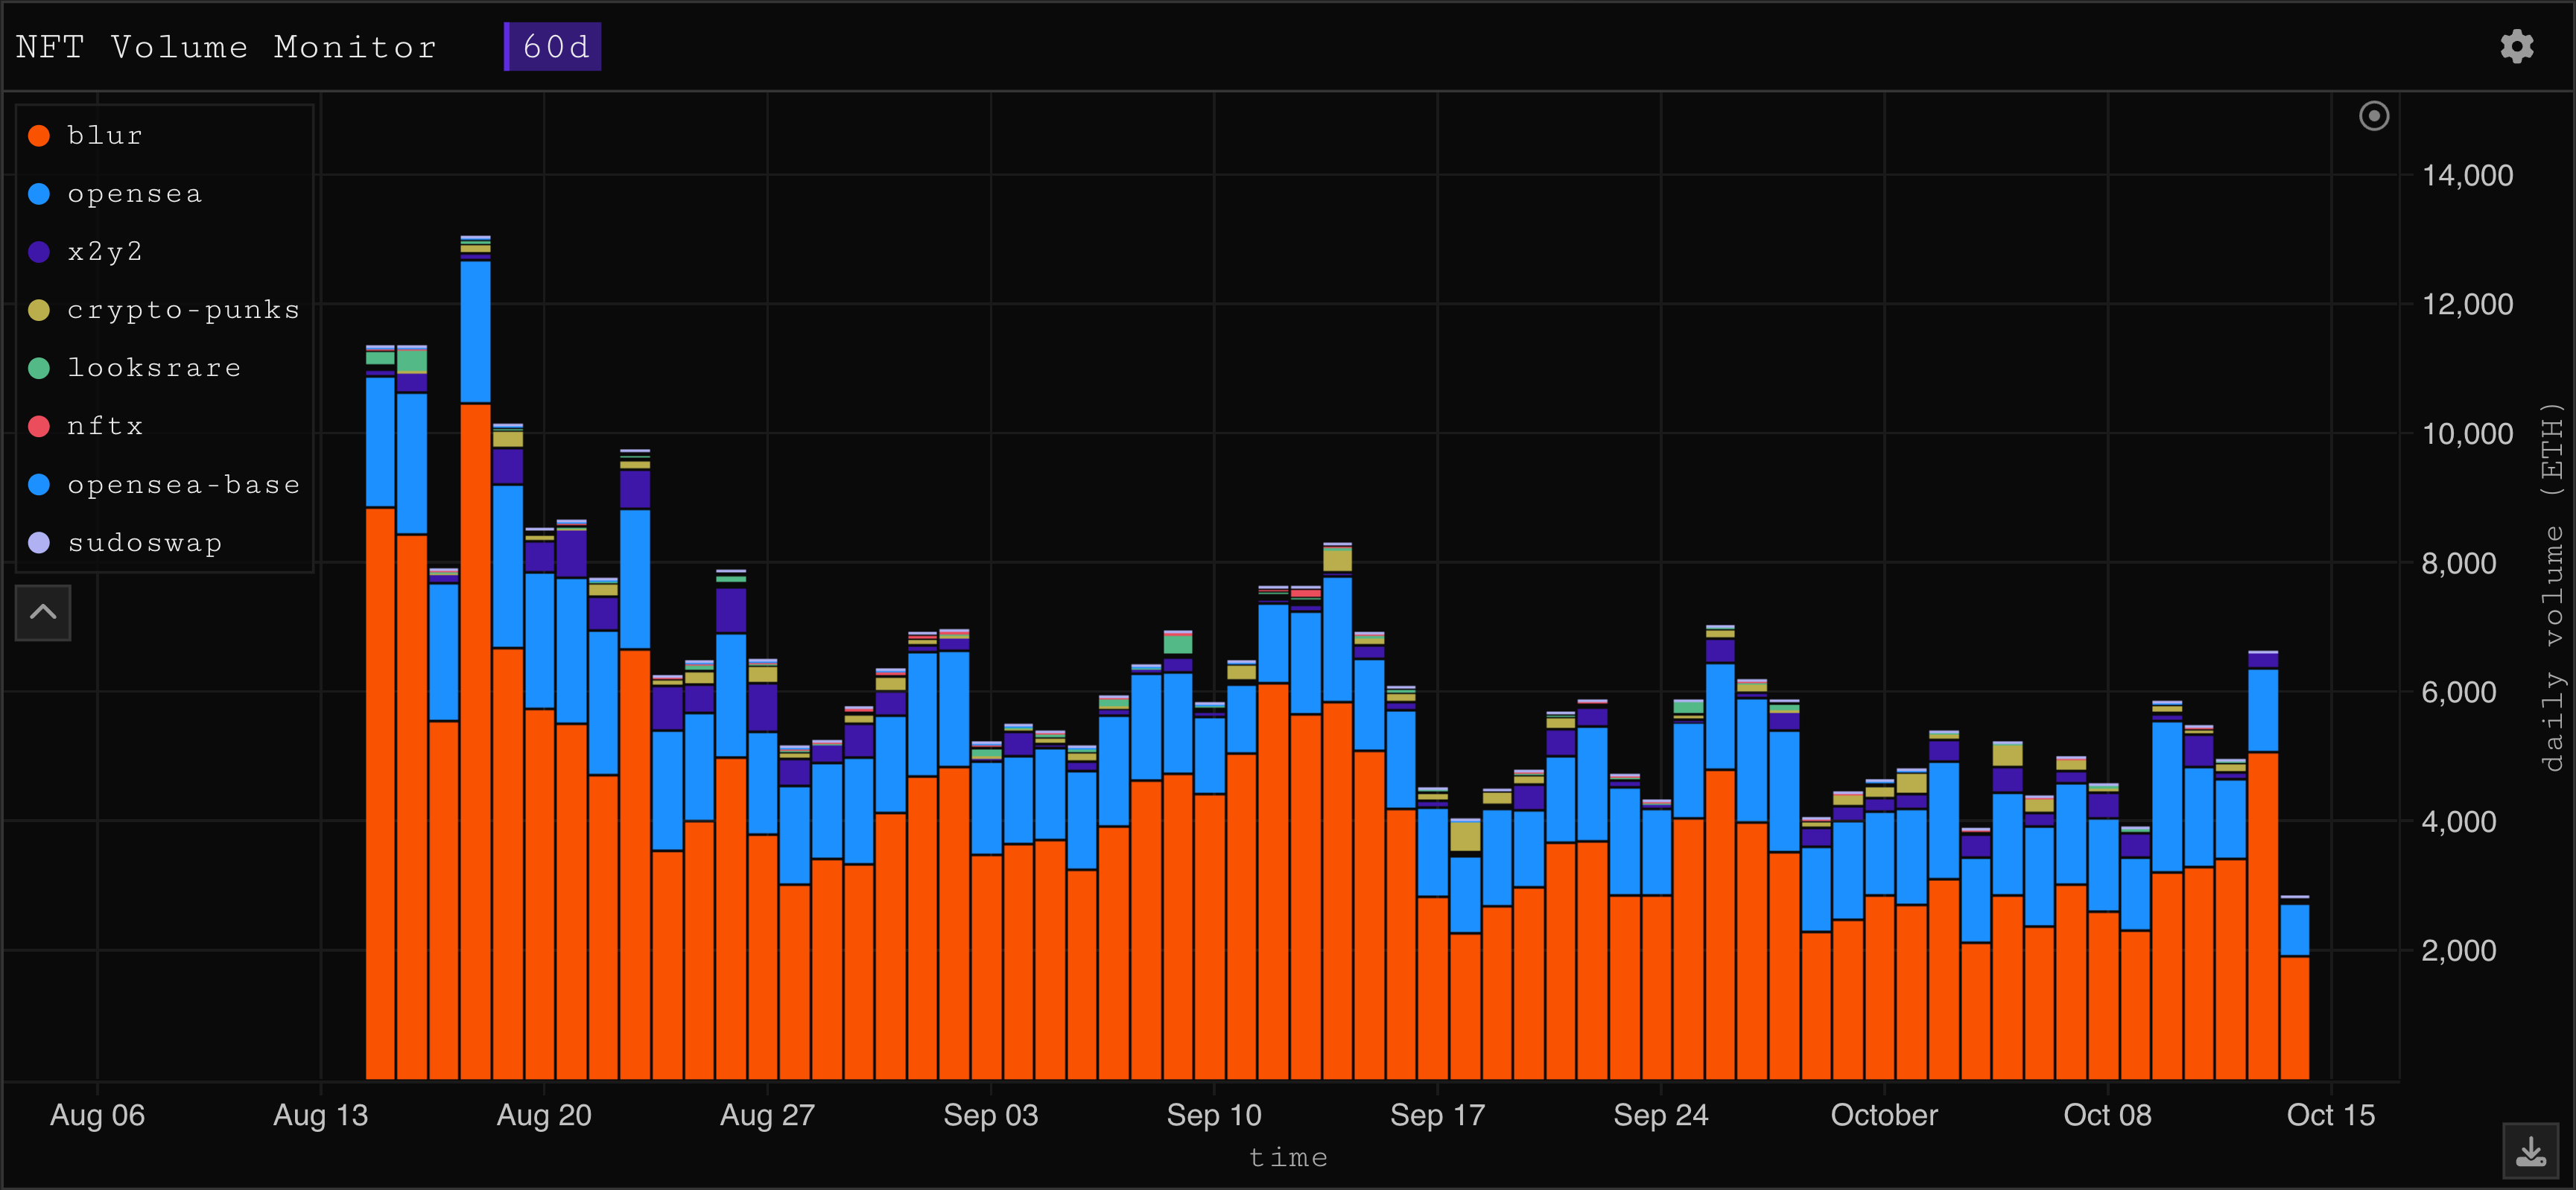The width and height of the screenshot is (2576, 1190).
Task: Click the October axis label
Action: coord(1883,1115)
